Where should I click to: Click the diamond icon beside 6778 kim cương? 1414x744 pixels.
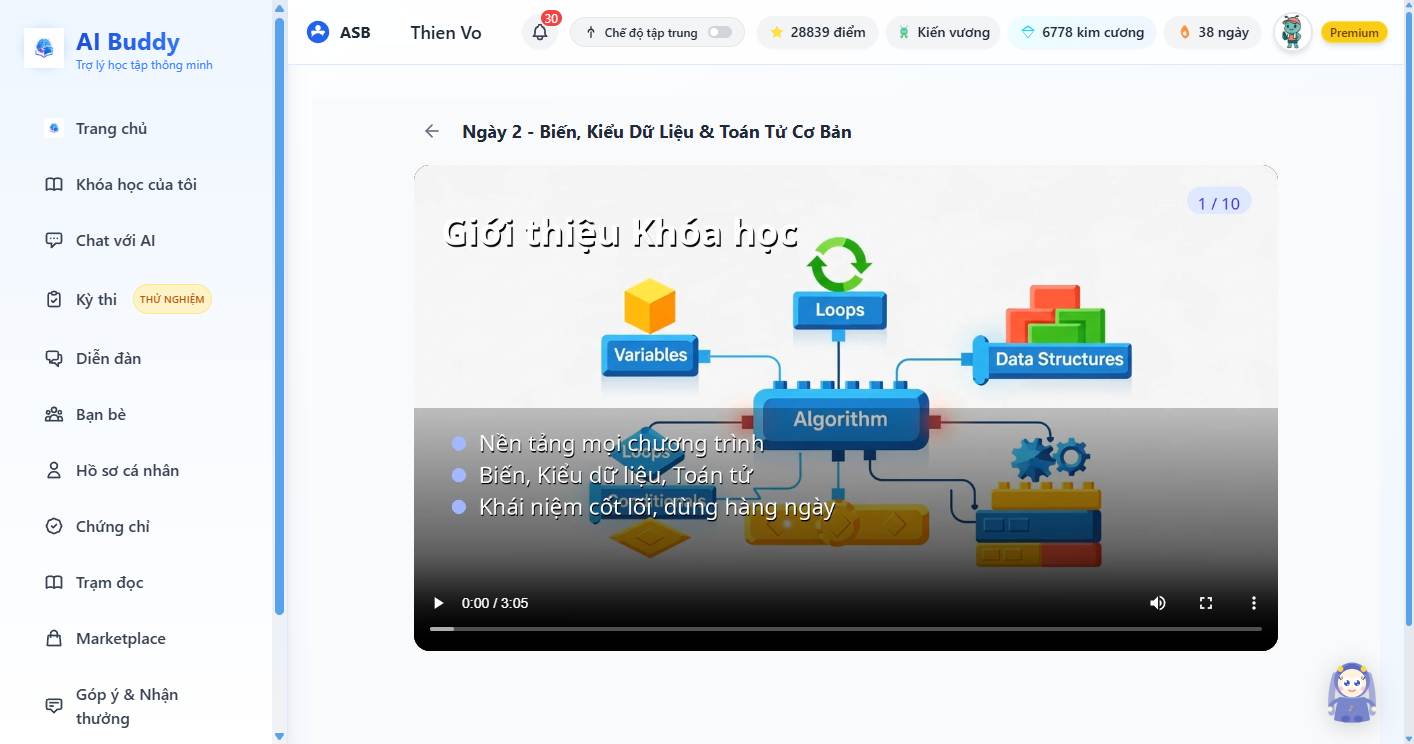1028,32
